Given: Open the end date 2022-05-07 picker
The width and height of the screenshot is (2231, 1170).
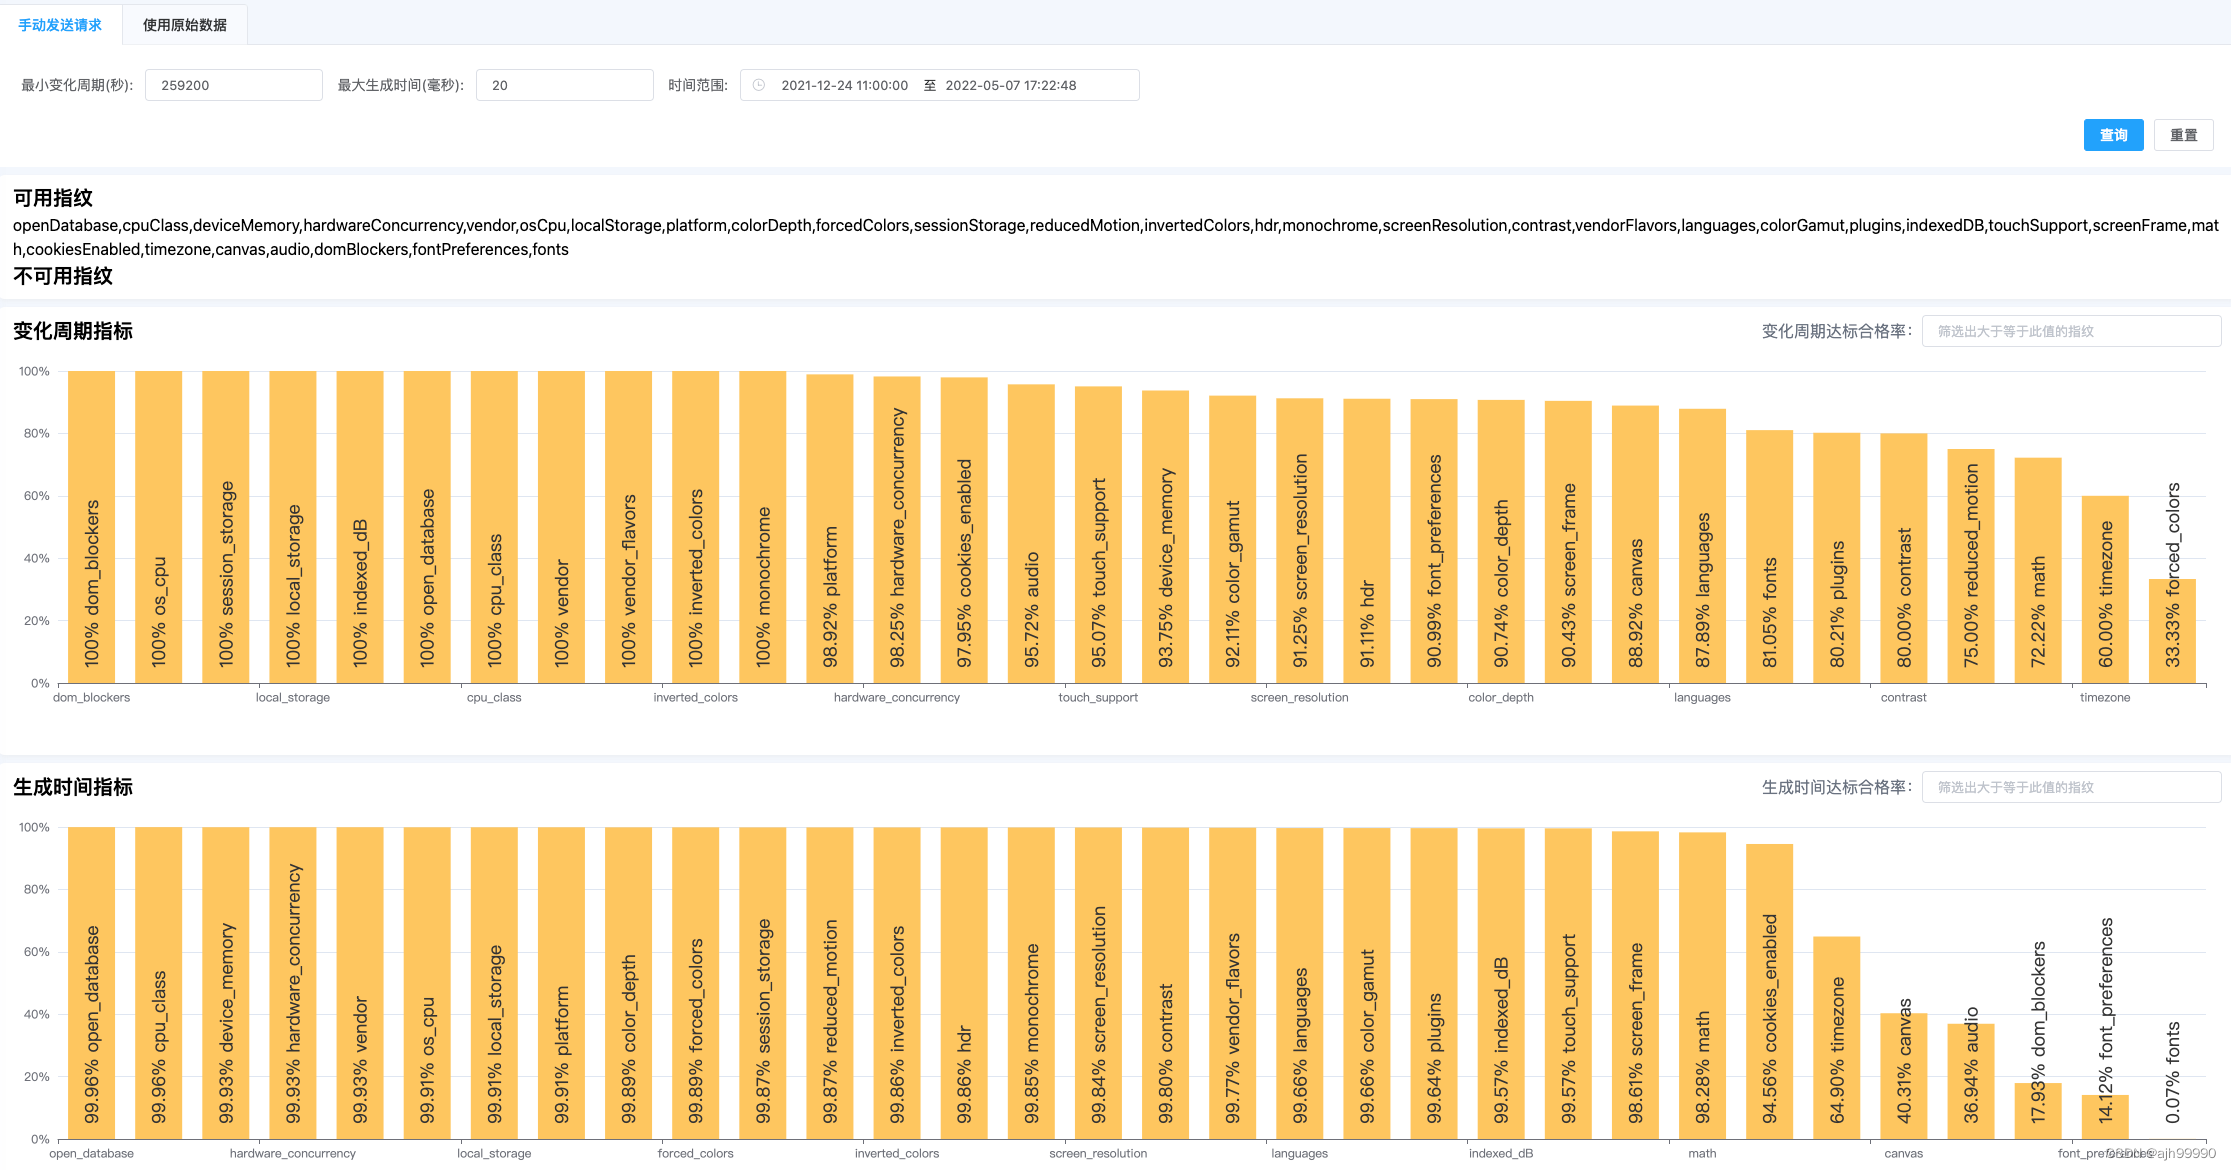Looking at the screenshot, I should [1010, 85].
